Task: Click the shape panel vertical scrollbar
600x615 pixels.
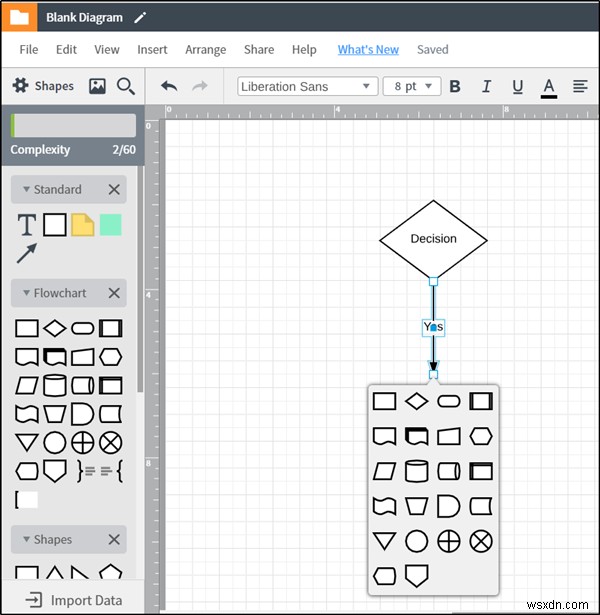Action: [x=140, y=279]
